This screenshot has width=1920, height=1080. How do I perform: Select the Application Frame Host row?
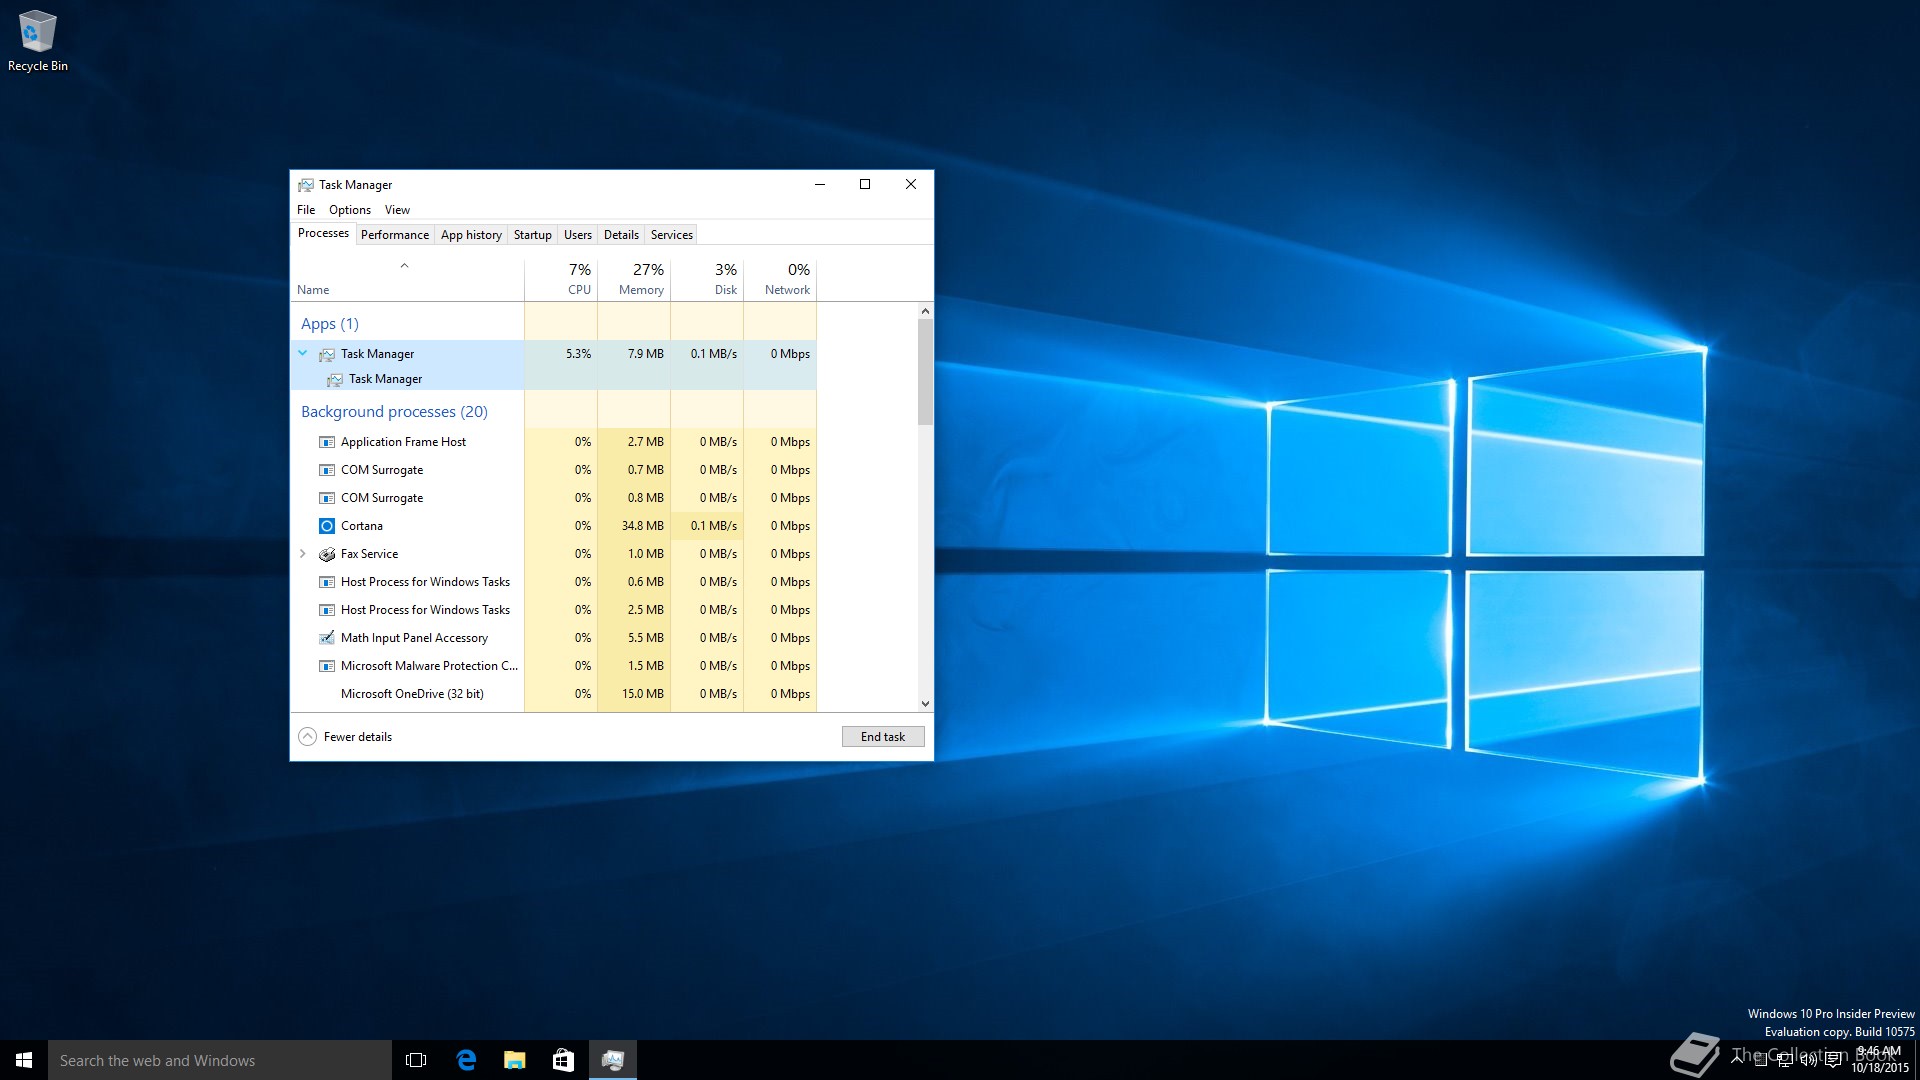point(554,442)
